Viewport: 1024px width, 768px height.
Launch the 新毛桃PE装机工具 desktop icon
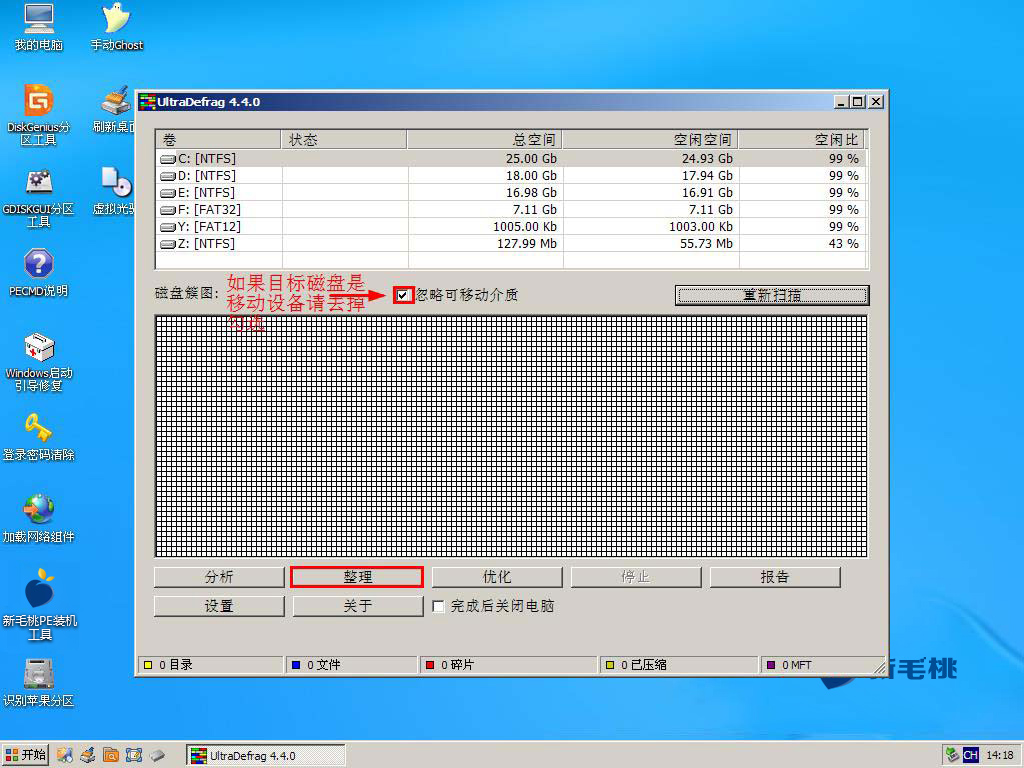point(39,605)
